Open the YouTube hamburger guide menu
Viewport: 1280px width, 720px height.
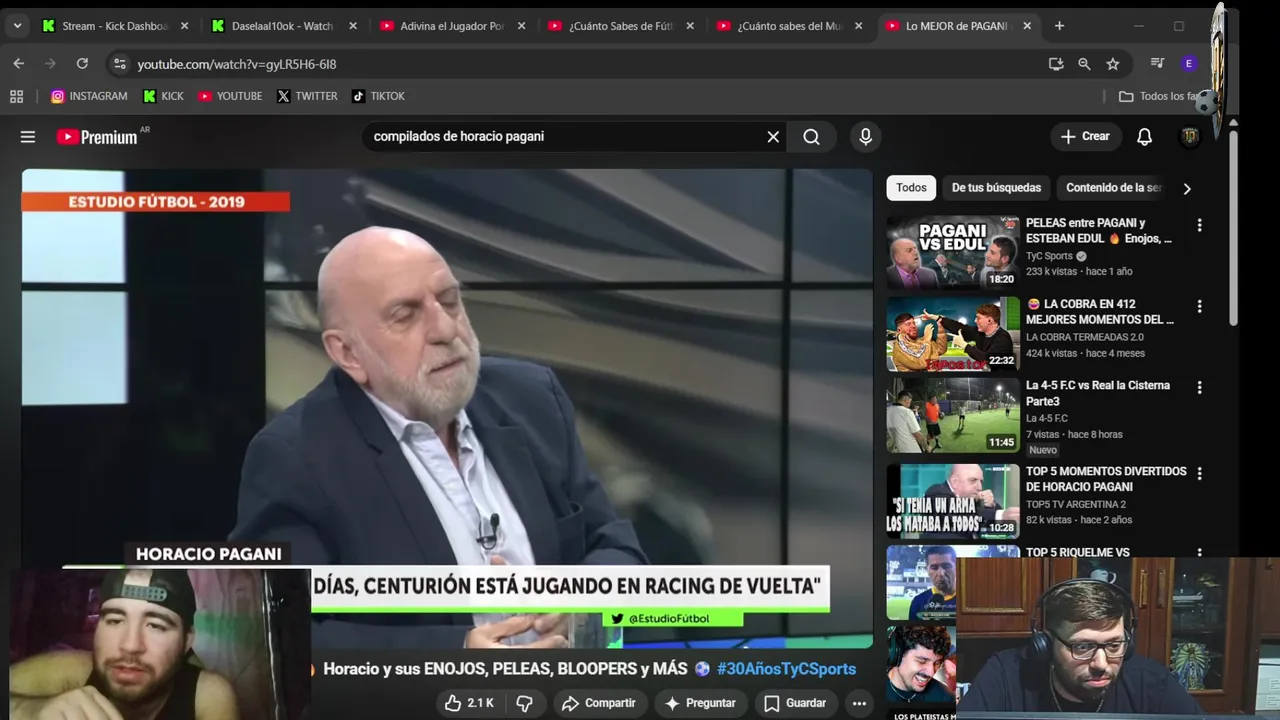point(28,137)
